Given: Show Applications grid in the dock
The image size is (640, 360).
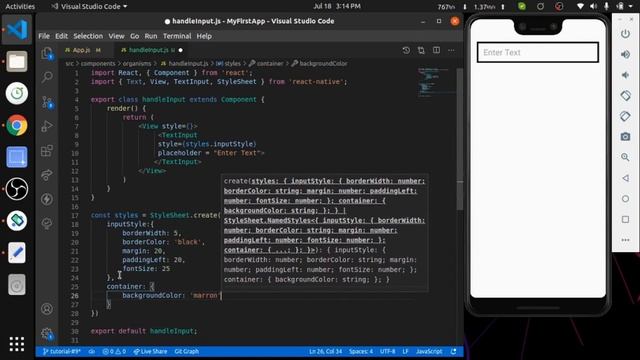Looking at the screenshot, I should click(x=17, y=344).
